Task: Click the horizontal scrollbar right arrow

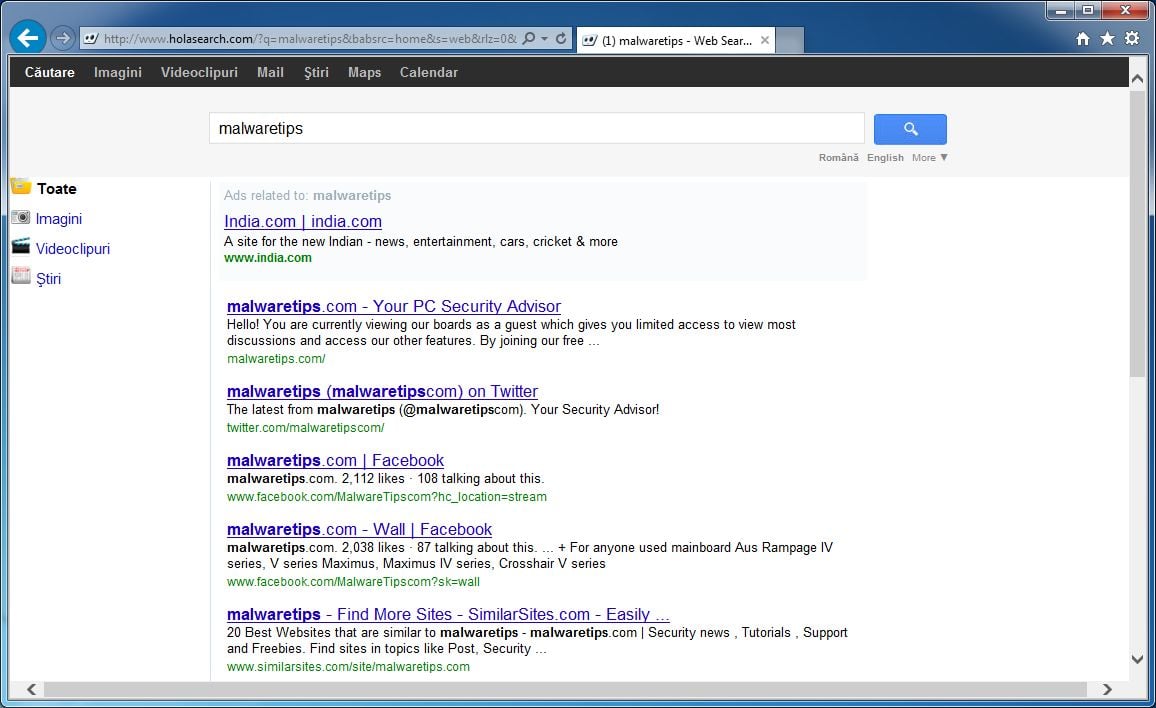Action: (x=1107, y=690)
